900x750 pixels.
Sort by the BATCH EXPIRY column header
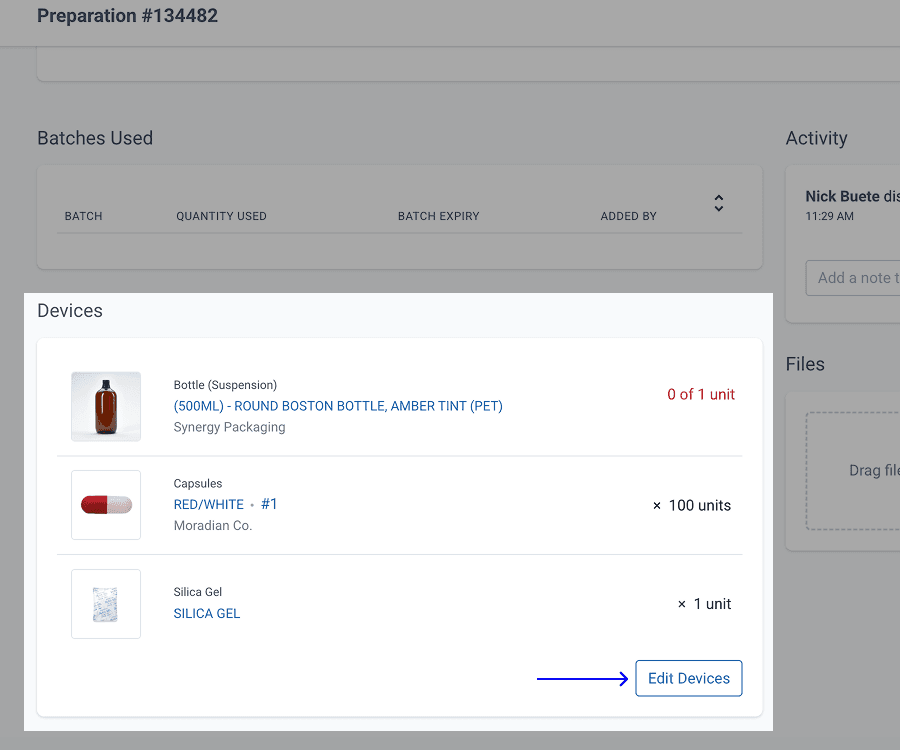coord(439,216)
